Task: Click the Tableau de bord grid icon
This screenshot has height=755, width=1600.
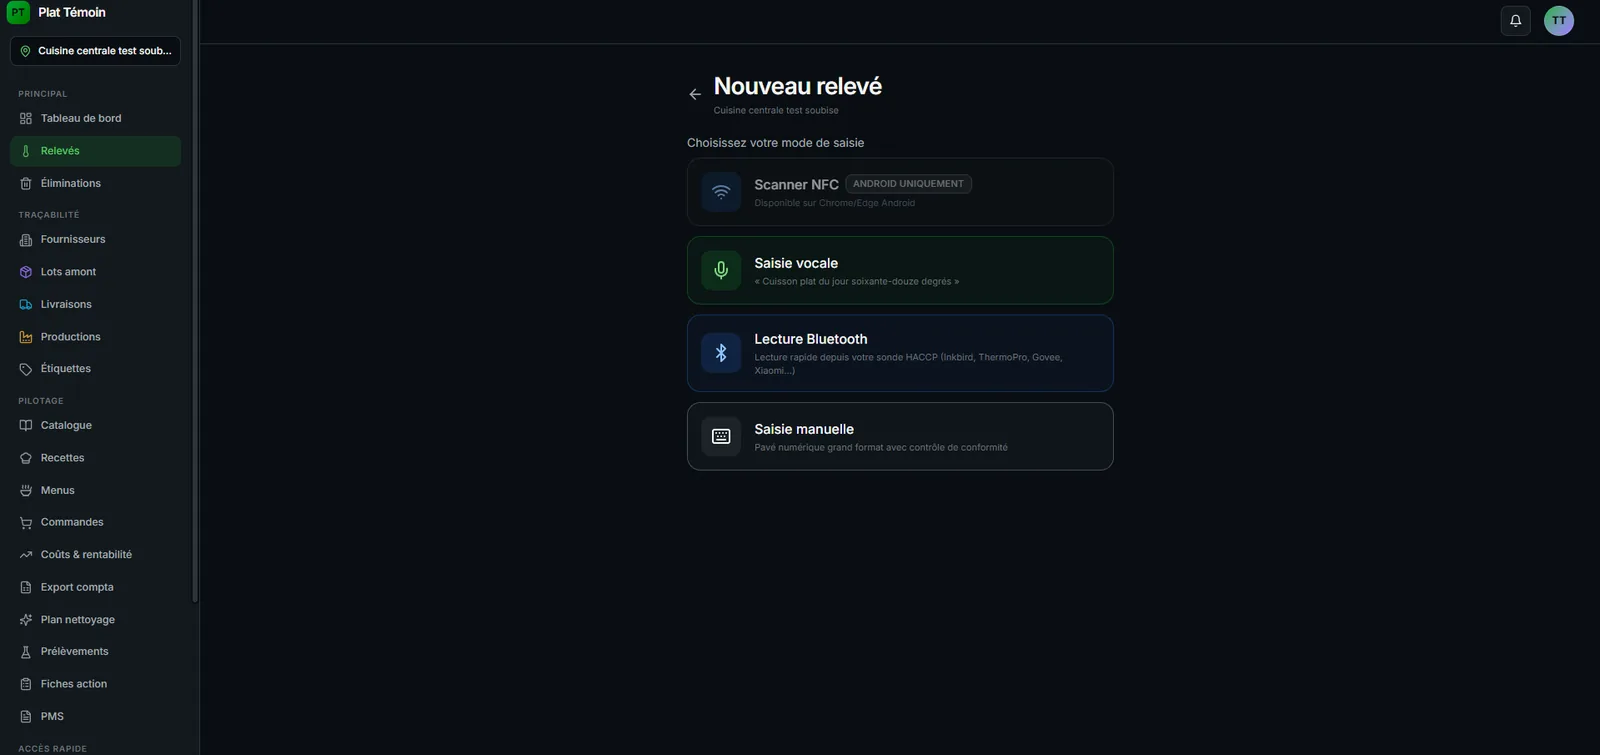Action: click(x=26, y=118)
